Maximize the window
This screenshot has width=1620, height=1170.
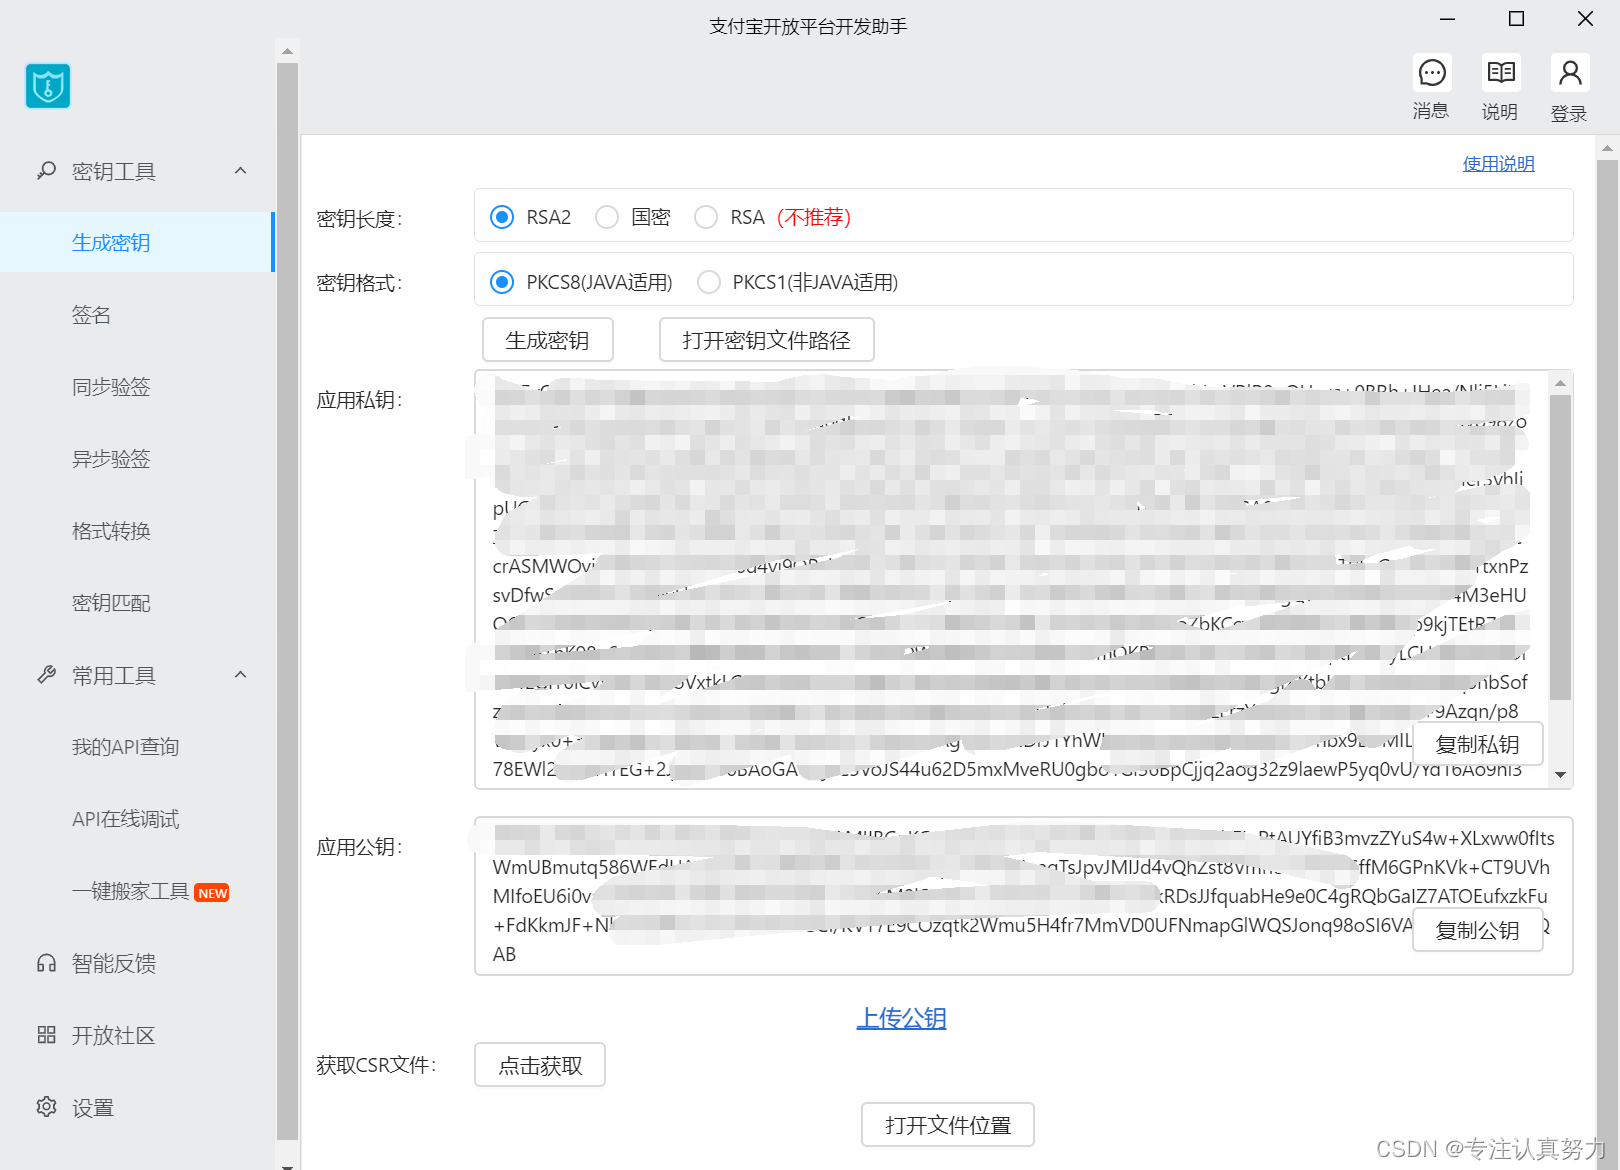1516,19
